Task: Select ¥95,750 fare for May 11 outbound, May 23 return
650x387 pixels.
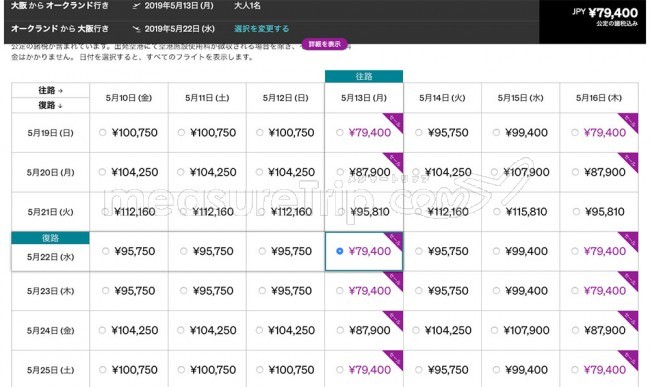Action: [x=207, y=291]
